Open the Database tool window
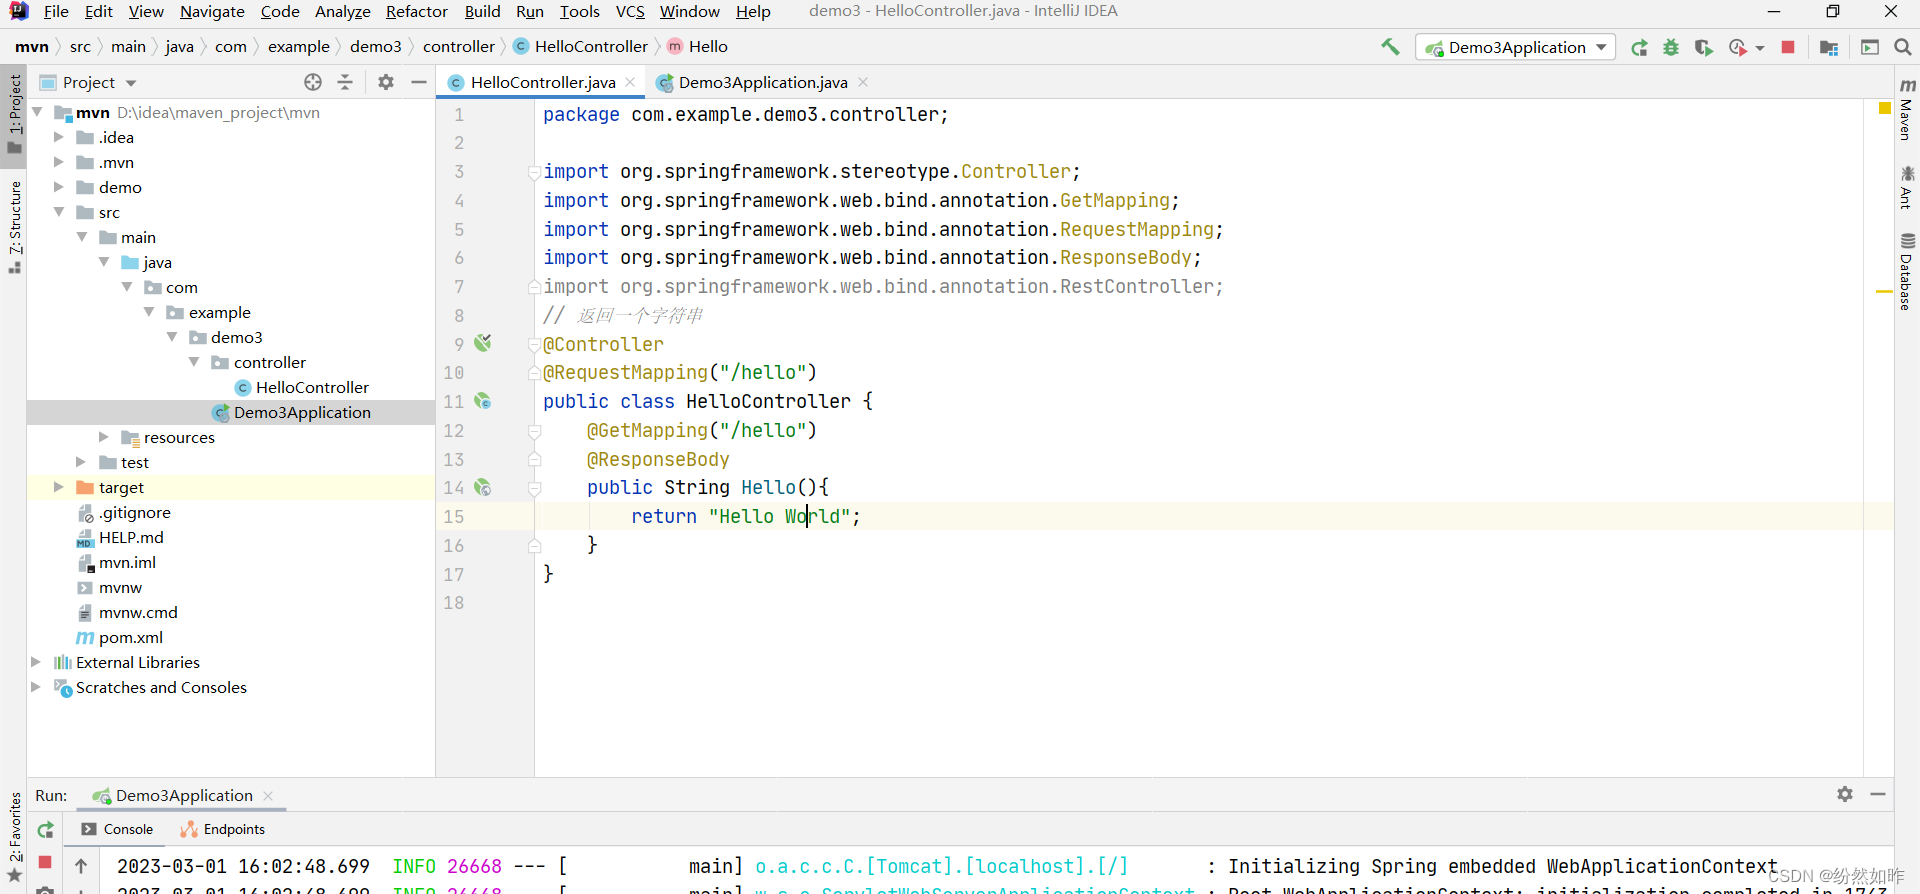 [x=1907, y=271]
